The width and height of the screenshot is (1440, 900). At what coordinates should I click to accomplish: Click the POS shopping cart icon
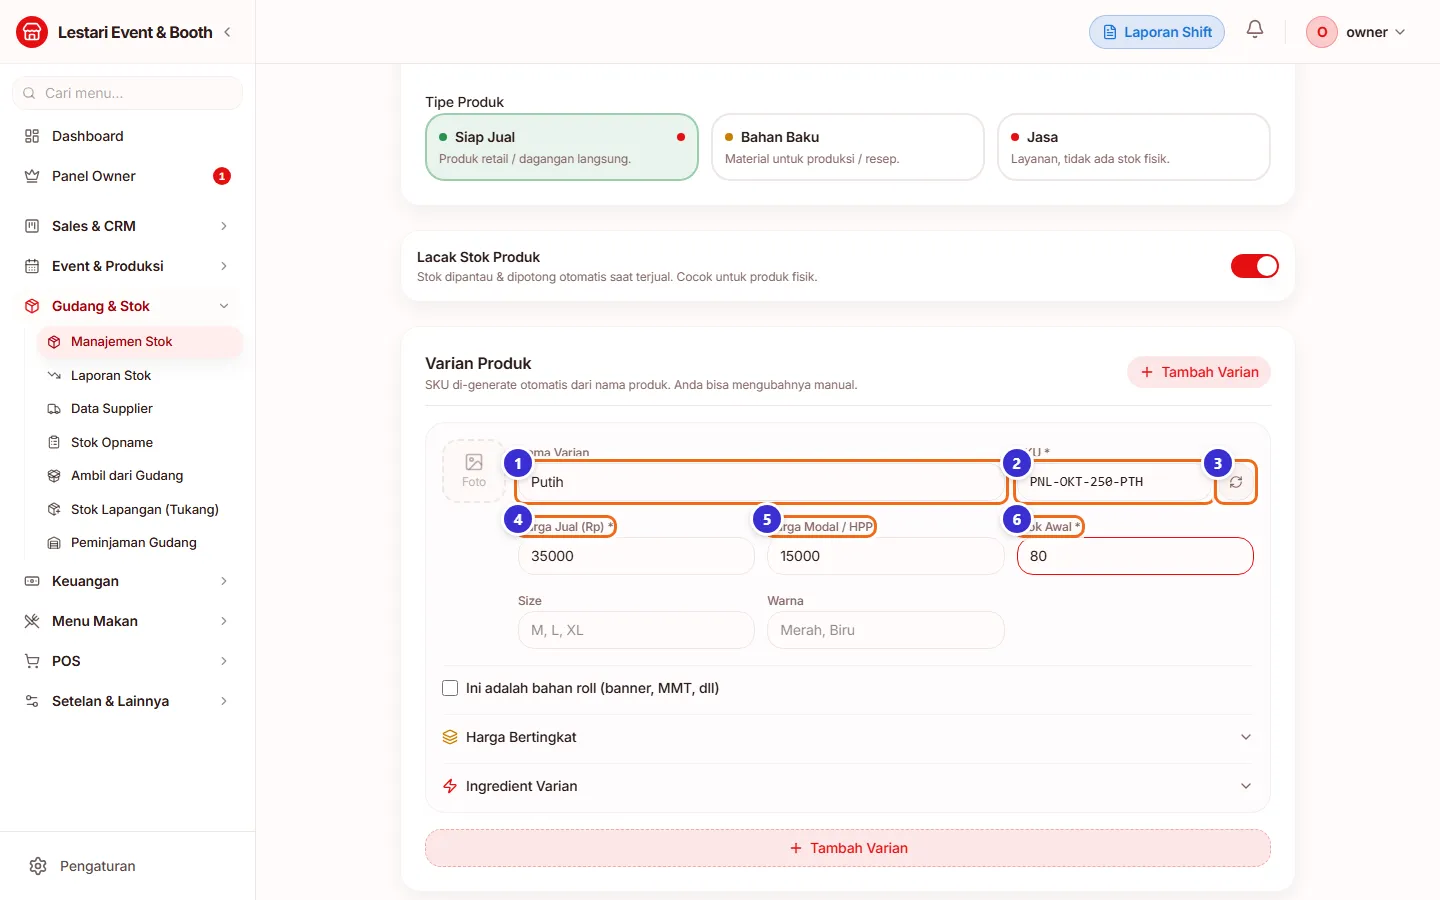[32, 661]
